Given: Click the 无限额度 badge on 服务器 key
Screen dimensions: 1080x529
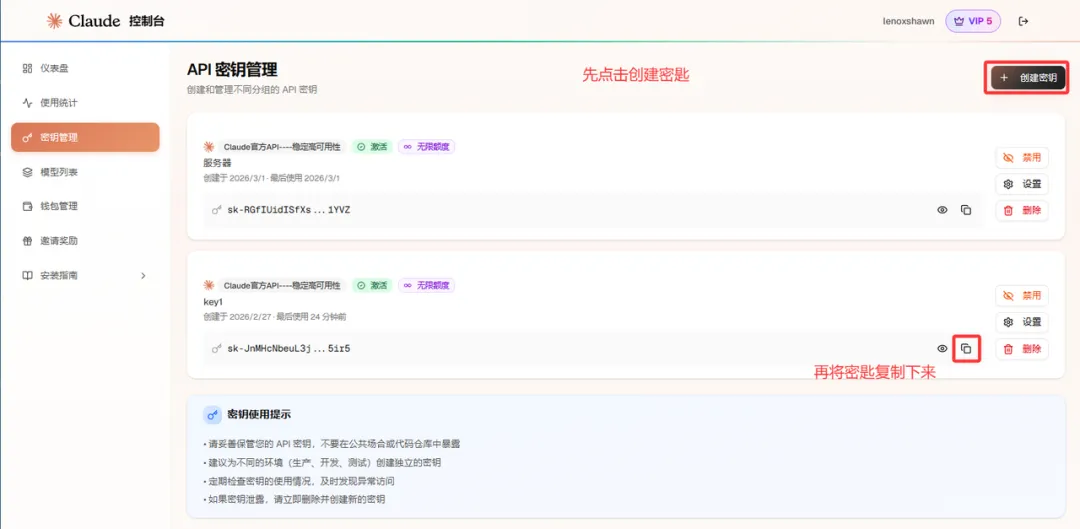Looking at the screenshot, I should 426,147.
